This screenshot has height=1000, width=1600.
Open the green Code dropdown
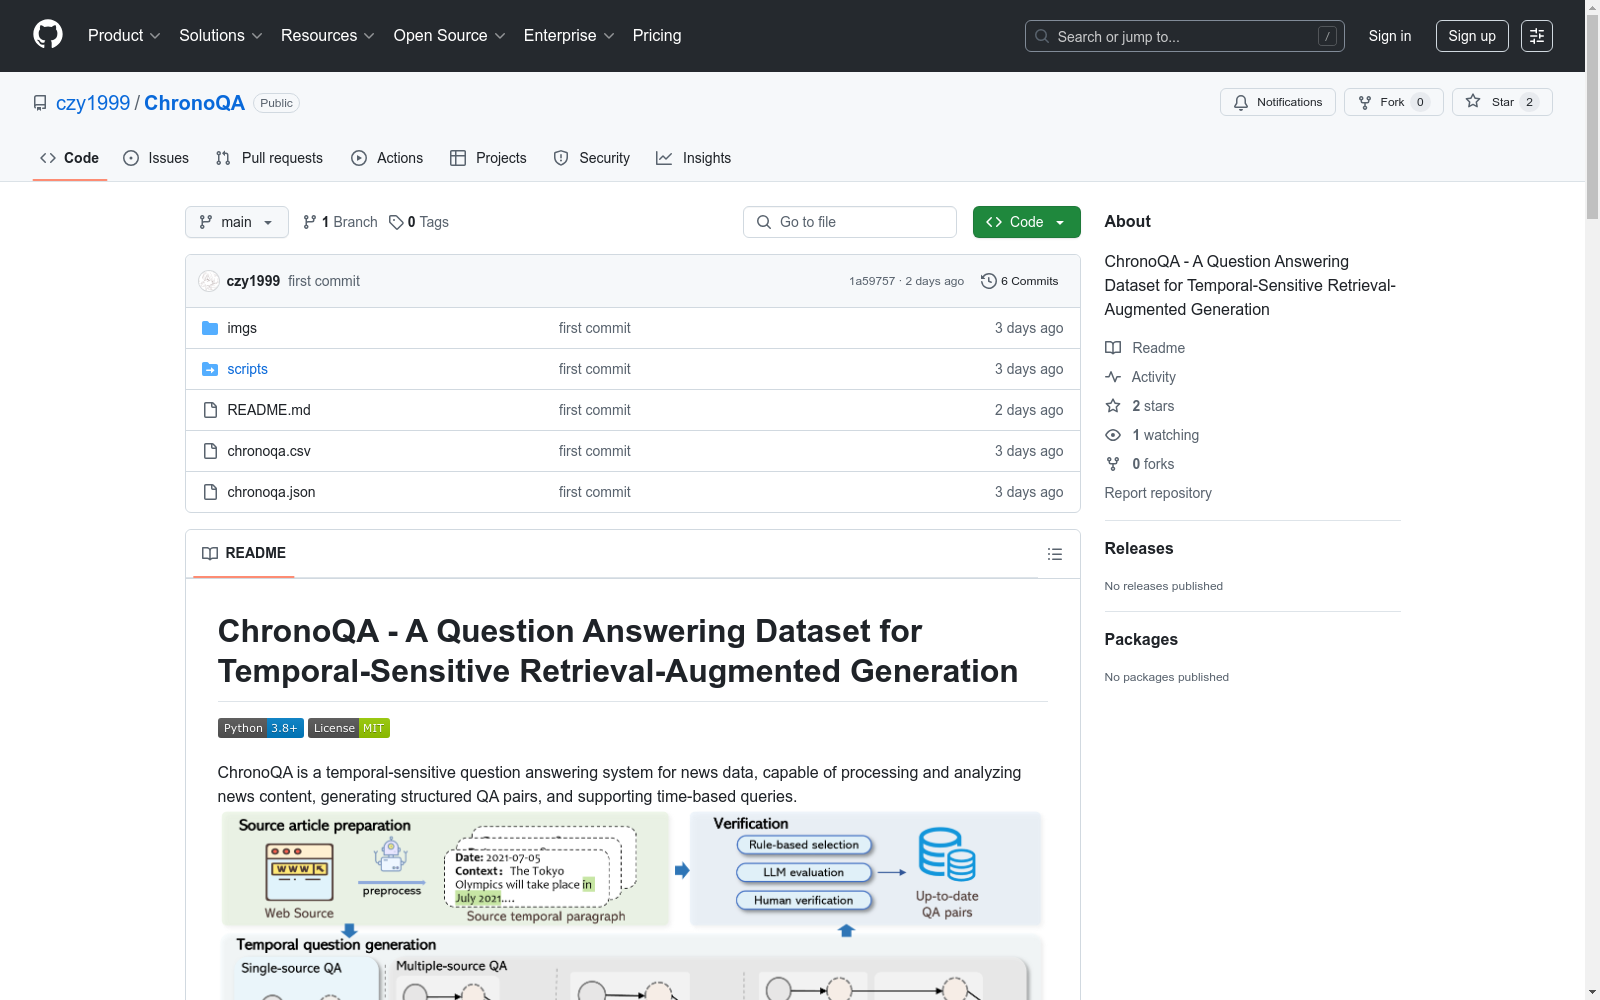(x=1027, y=222)
